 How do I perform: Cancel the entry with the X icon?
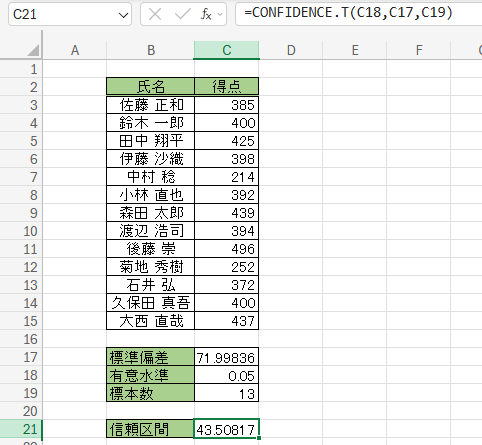click(x=155, y=14)
